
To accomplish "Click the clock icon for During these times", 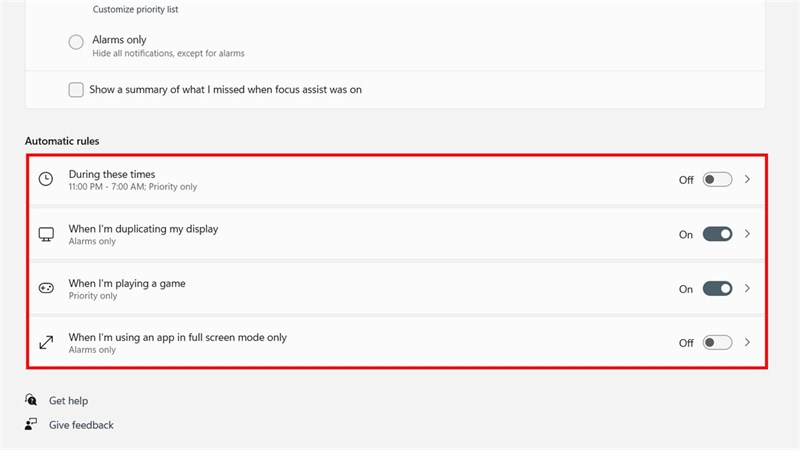I will tap(46, 180).
